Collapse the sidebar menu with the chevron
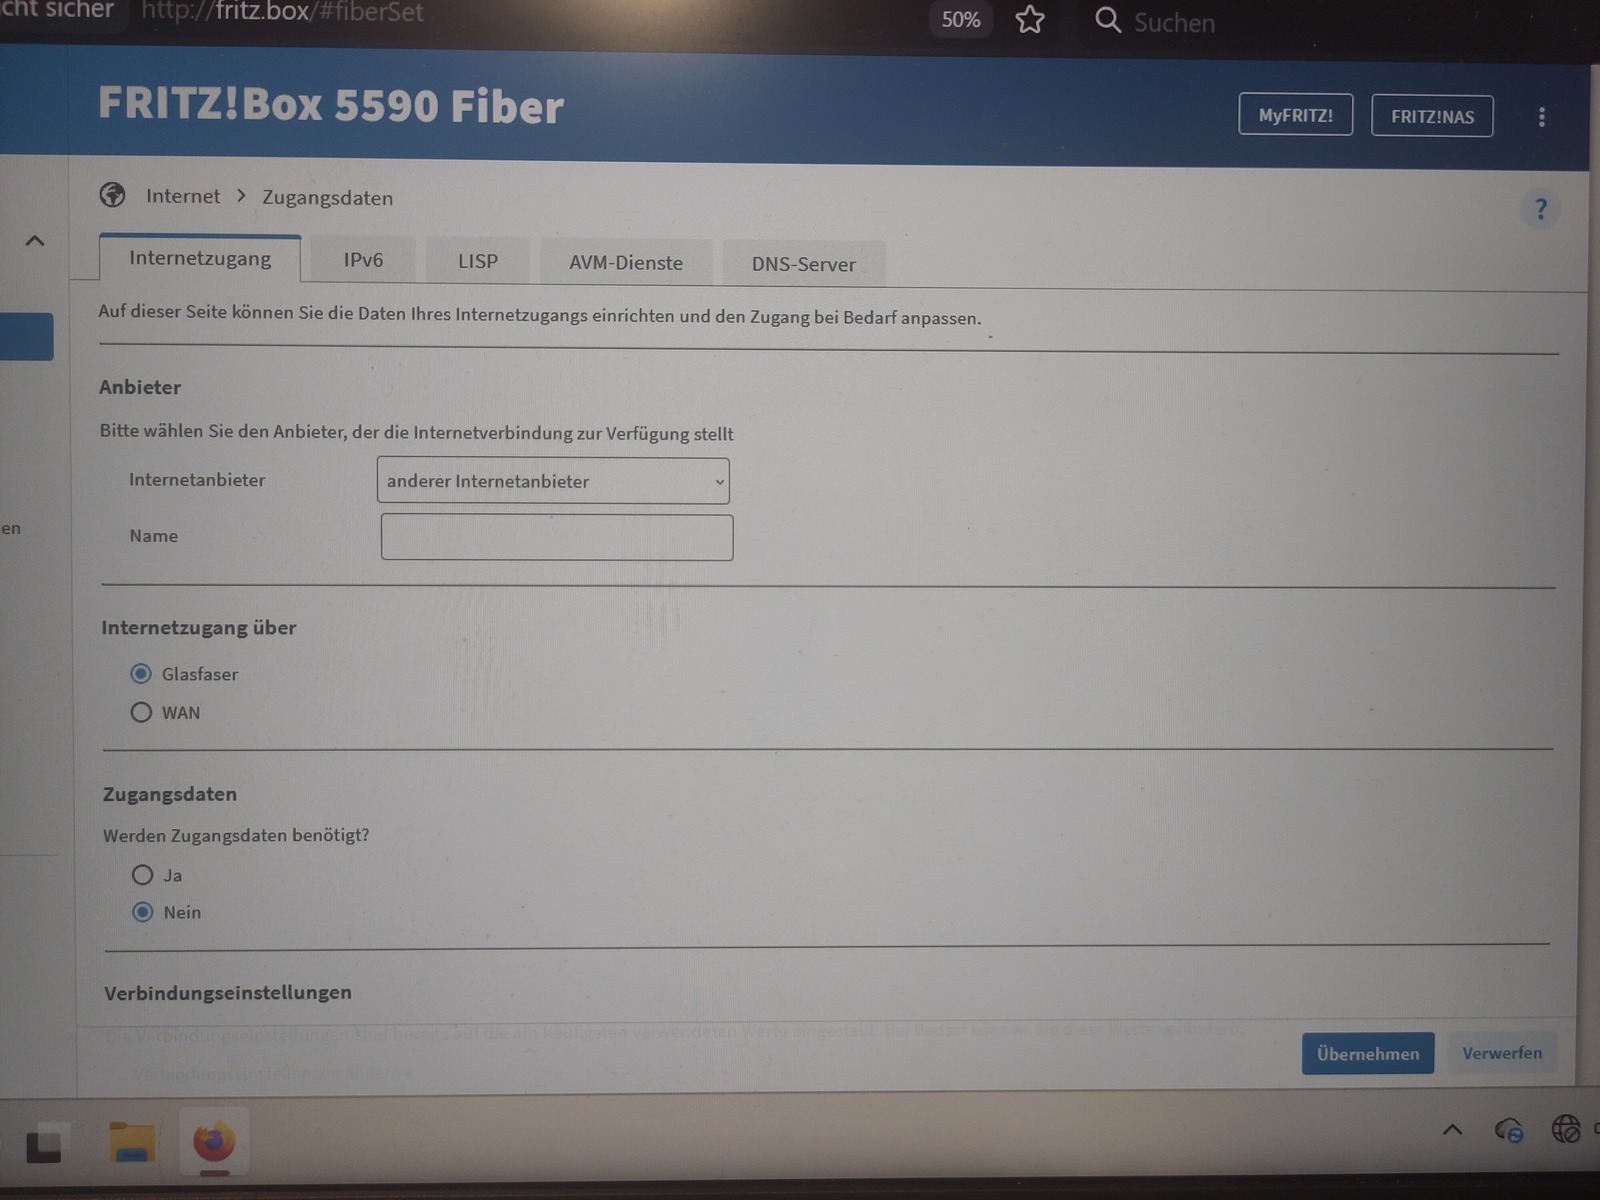 pyautogui.click(x=35, y=241)
